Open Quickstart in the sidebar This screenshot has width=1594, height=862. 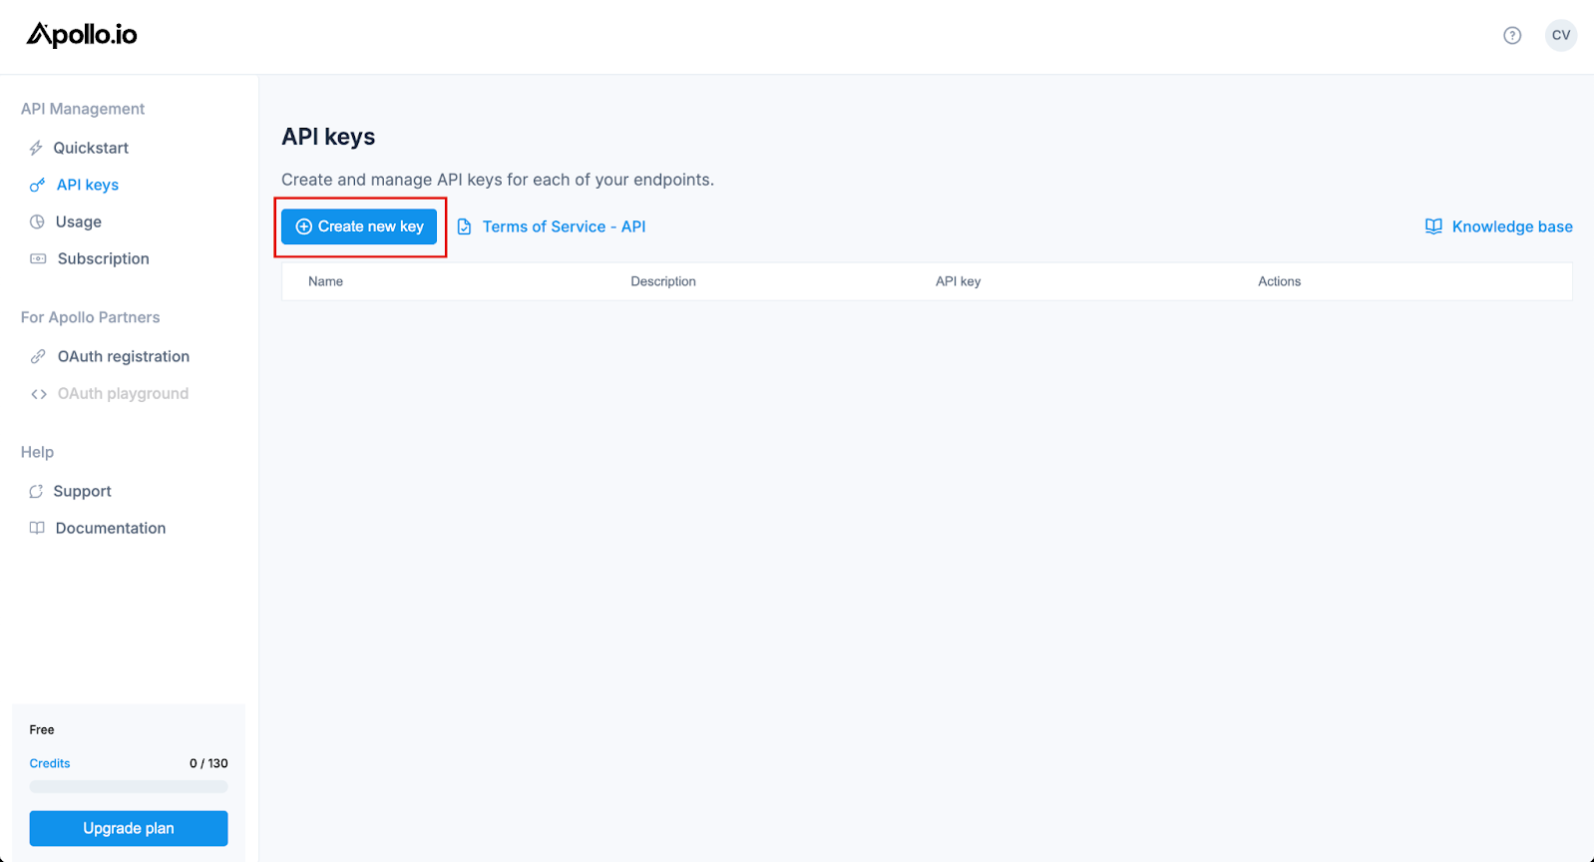point(91,148)
